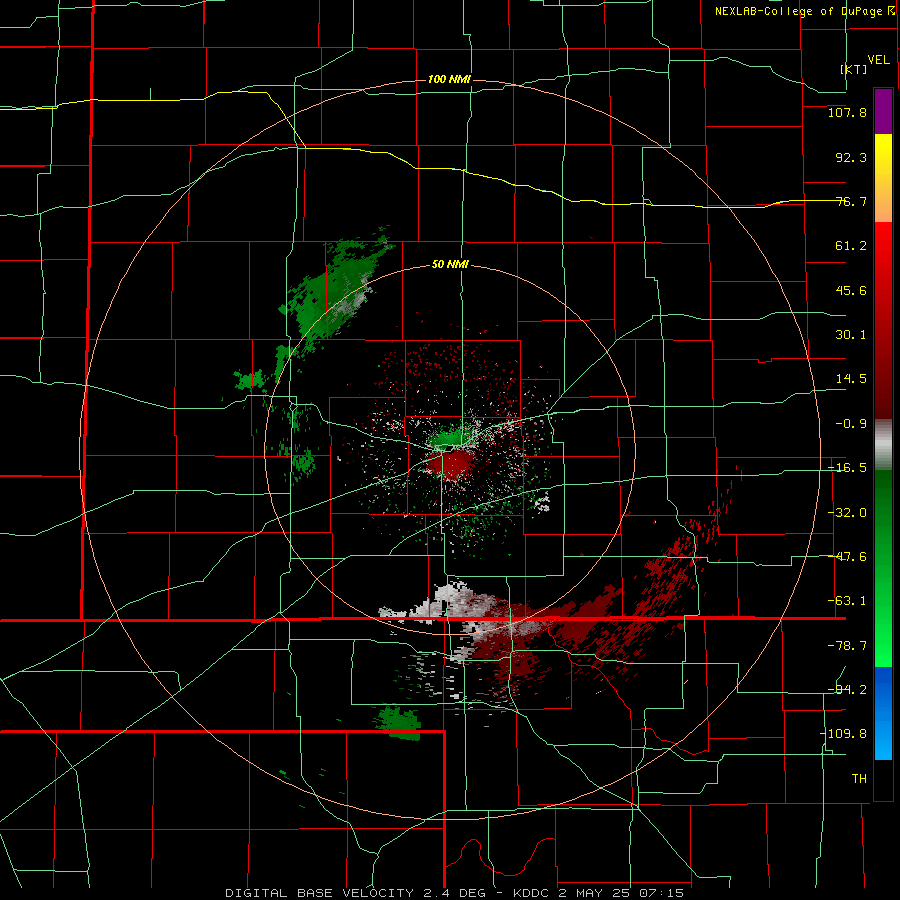The height and width of the screenshot is (900, 900).
Task: Click the 76.7 velocity scale value
Action: click(851, 201)
